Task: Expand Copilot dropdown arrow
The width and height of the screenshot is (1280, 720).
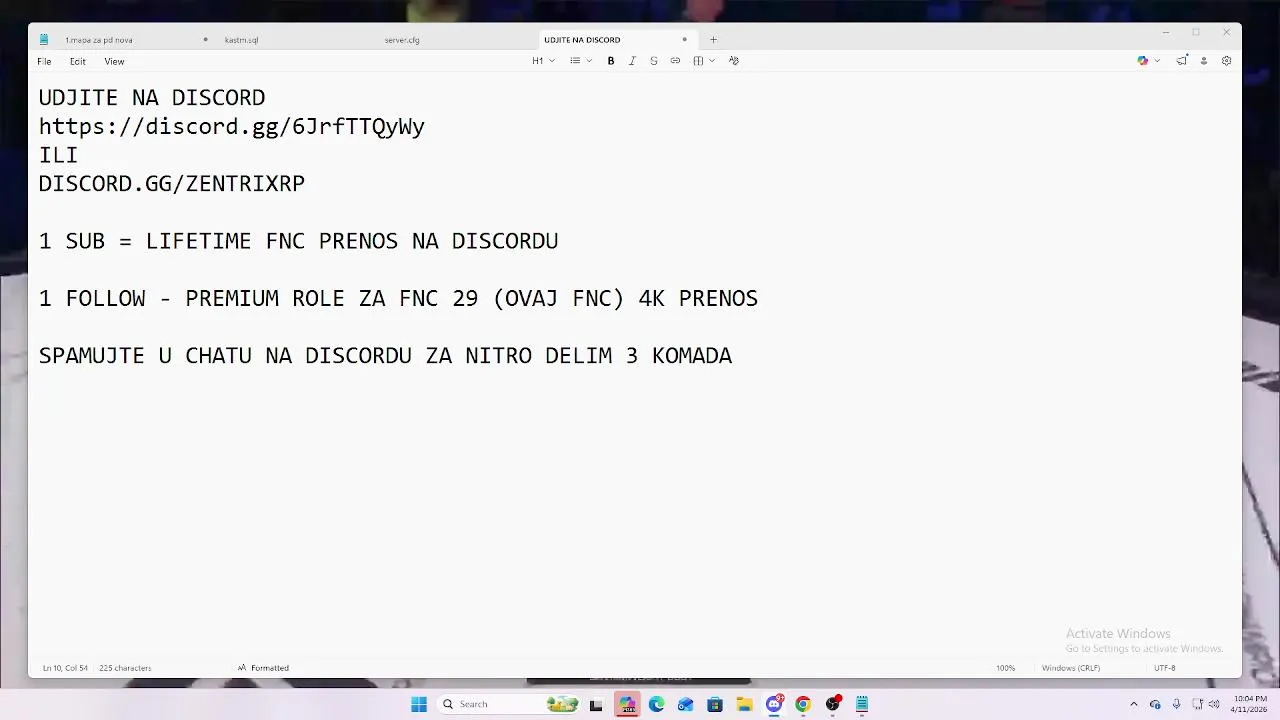Action: (x=1158, y=61)
